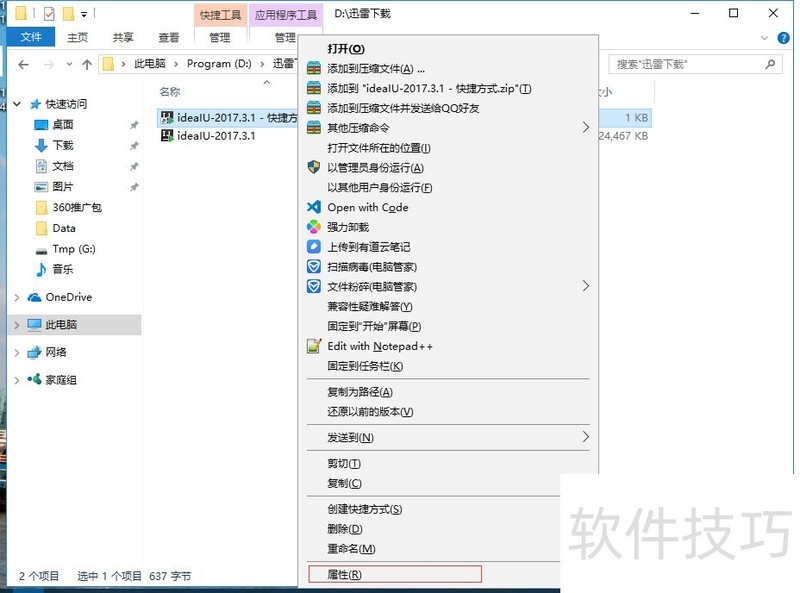Choose 删除(D) from context menu
800x593 pixels.
point(344,529)
